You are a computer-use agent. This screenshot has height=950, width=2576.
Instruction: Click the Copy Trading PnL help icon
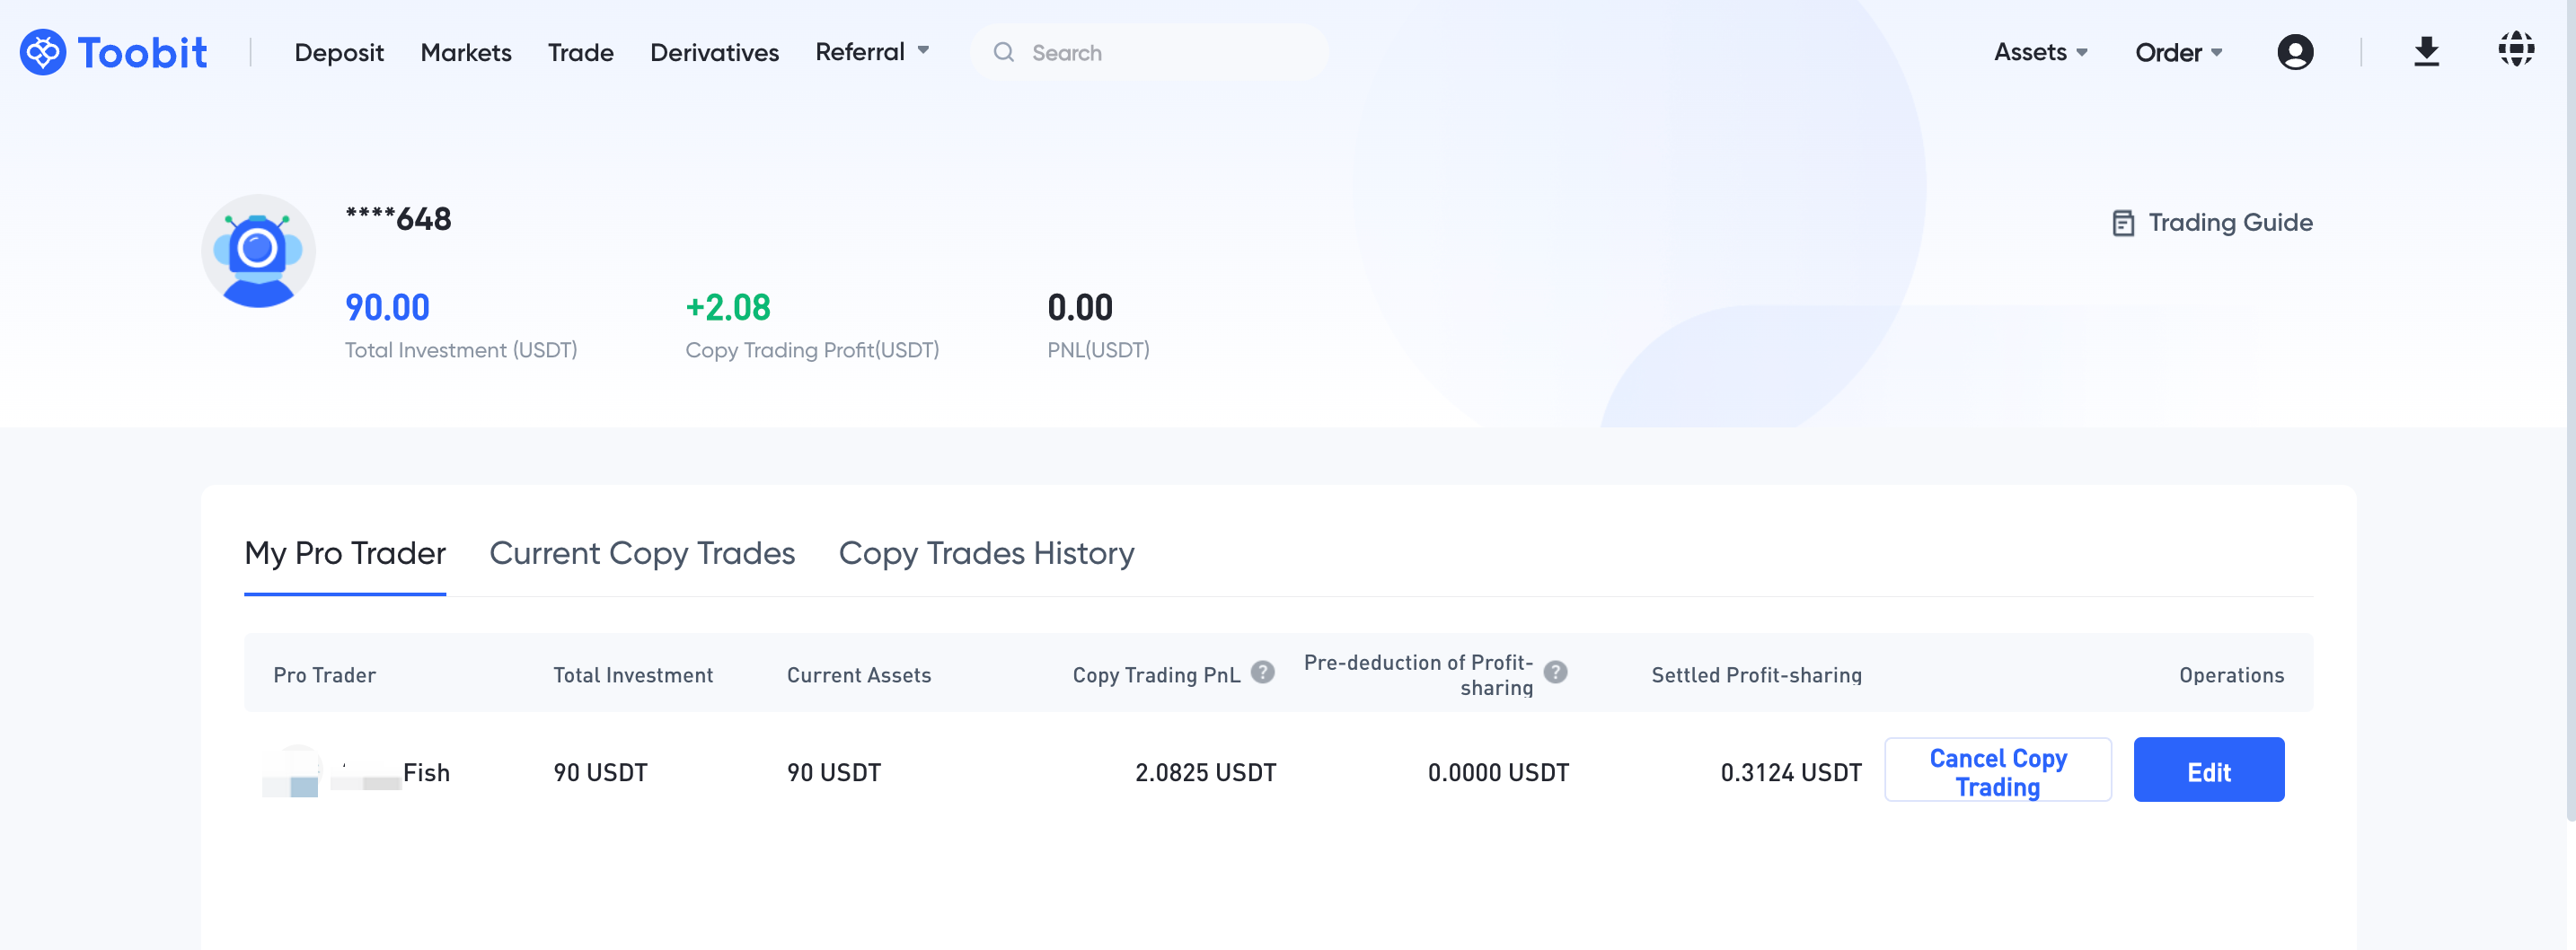[1262, 673]
